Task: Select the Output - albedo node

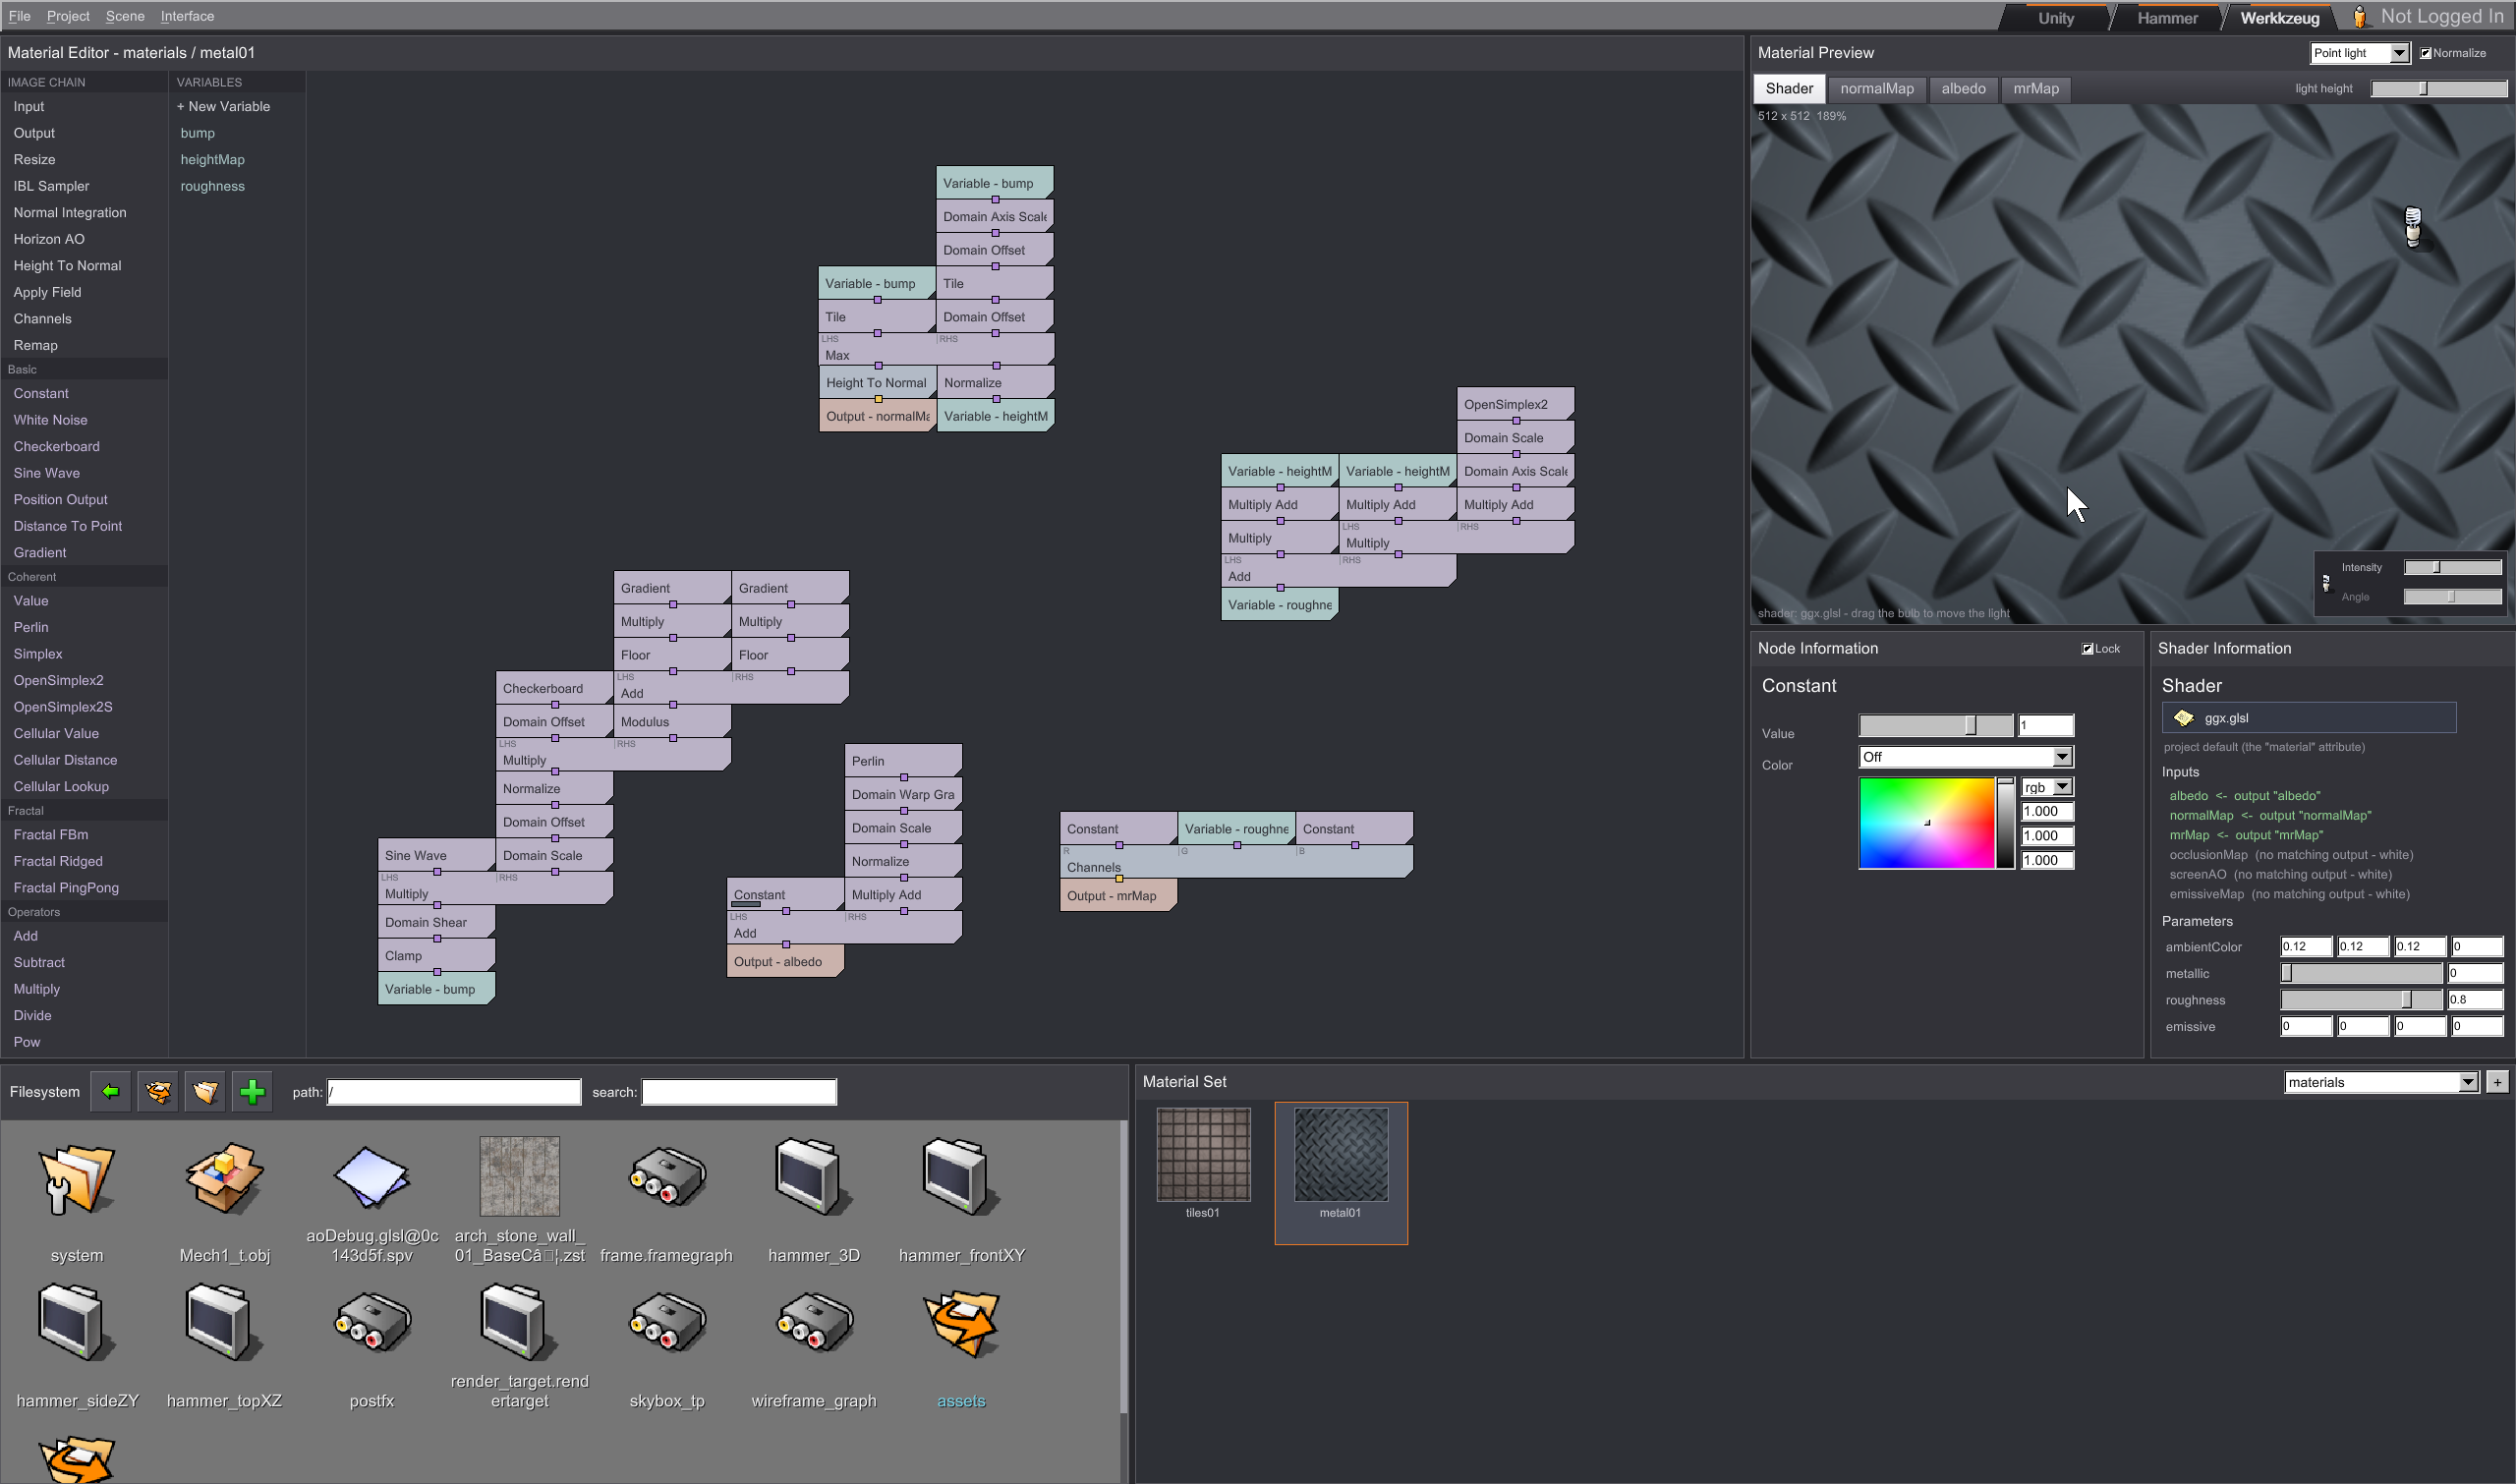Action: pos(785,962)
